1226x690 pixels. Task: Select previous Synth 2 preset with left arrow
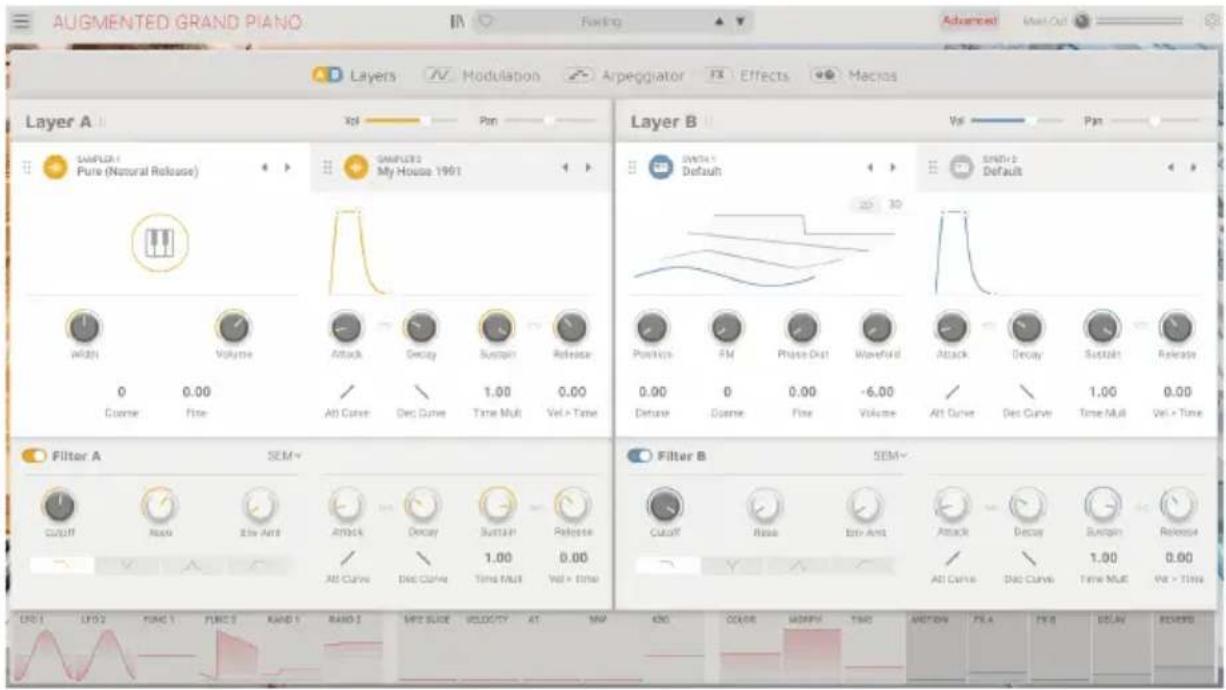(1173, 167)
